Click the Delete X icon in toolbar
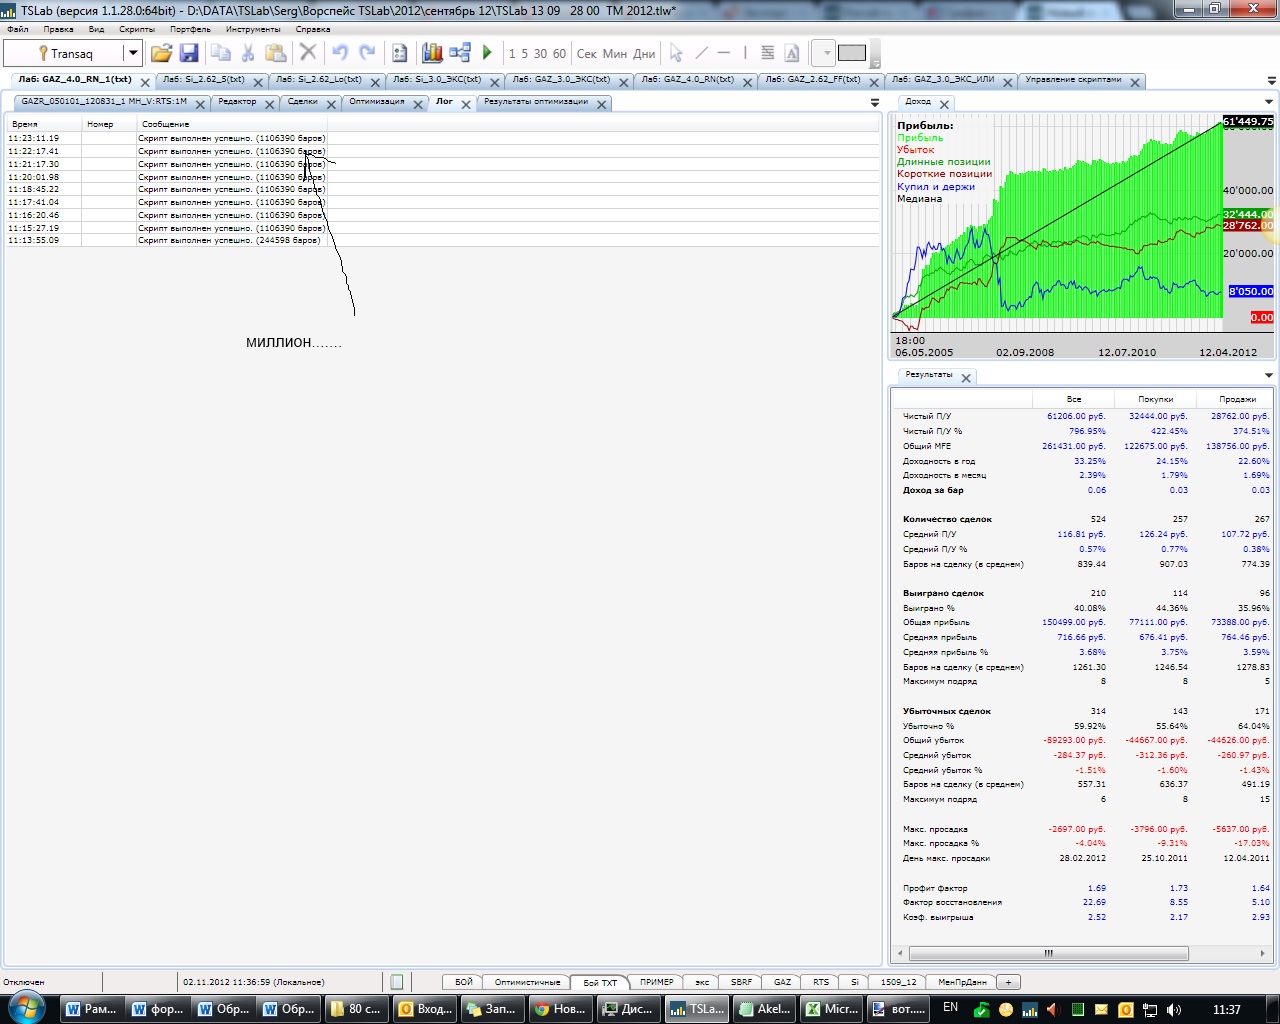The image size is (1280, 1024). pyautogui.click(x=308, y=53)
